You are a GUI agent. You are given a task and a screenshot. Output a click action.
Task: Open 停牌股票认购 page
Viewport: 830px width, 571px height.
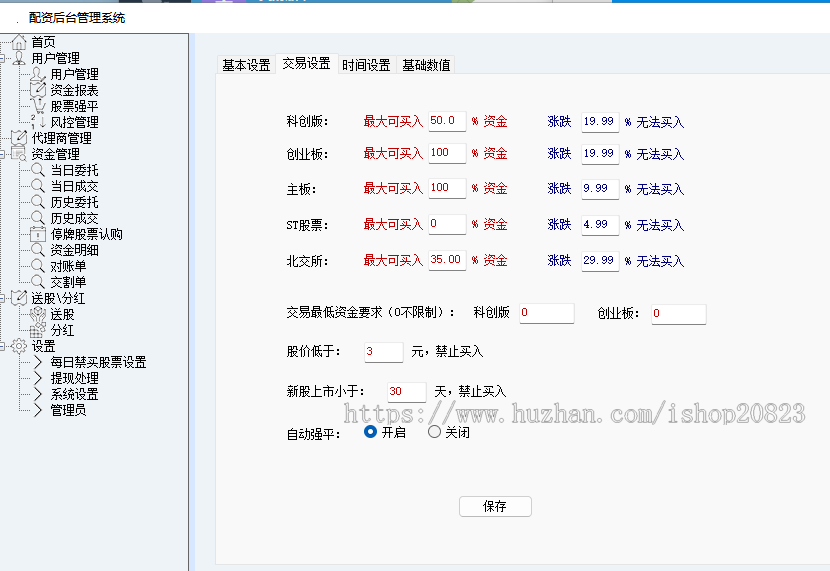[x=86, y=234]
